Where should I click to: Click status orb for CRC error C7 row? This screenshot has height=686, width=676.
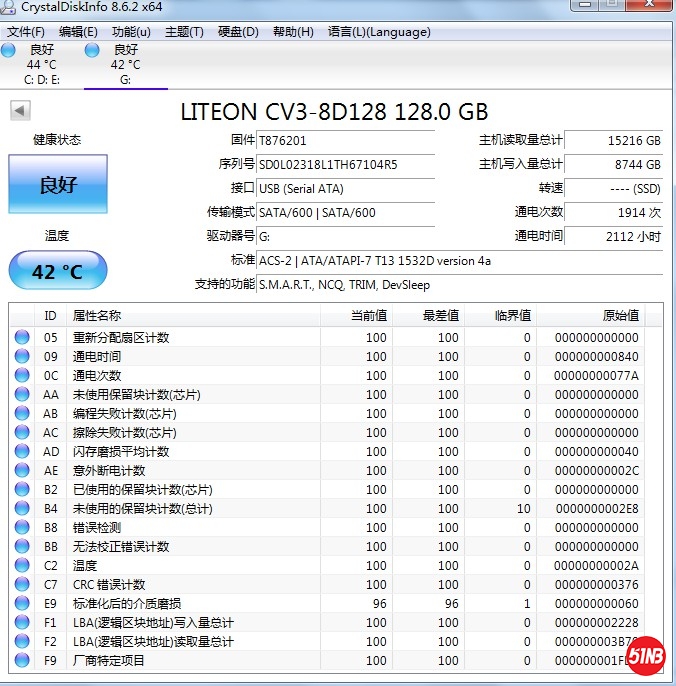[22, 585]
